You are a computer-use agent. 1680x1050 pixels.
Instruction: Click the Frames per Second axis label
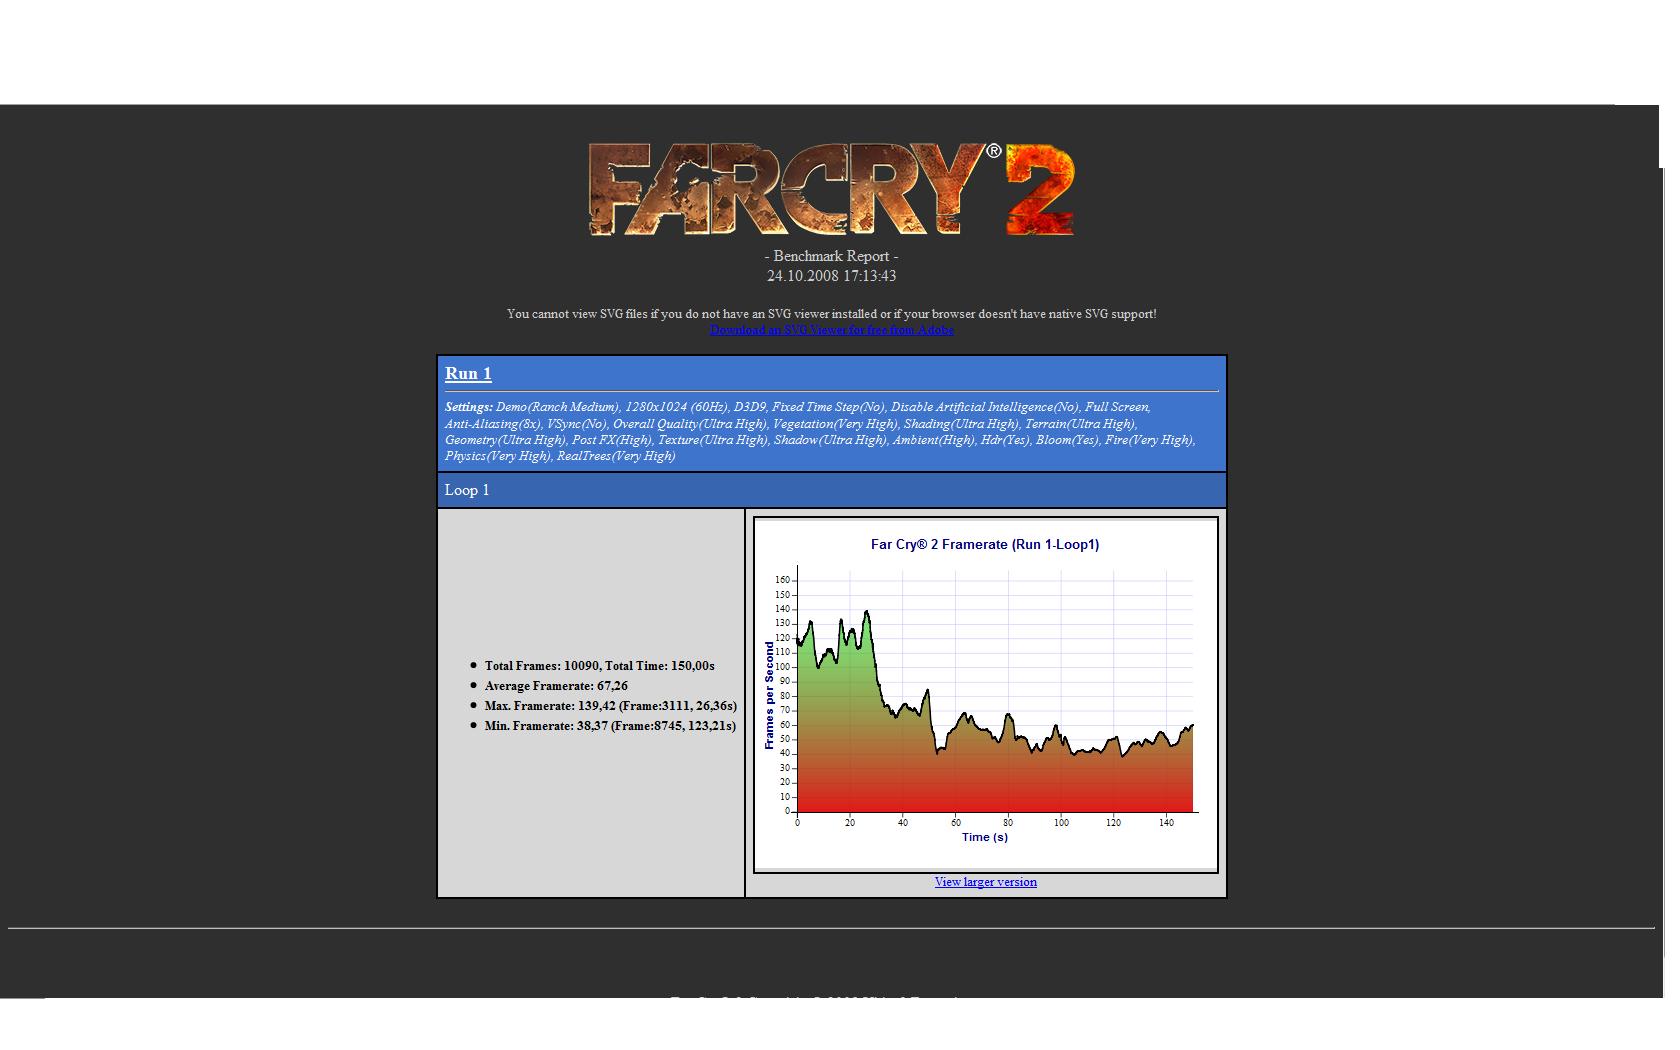pyautogui.click(x=769, y=695)
